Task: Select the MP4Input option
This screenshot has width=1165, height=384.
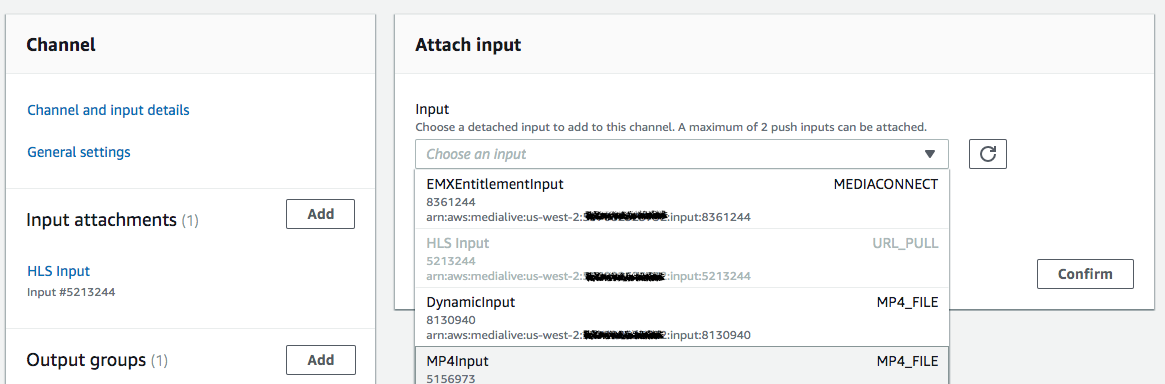Action: coord(682,365)
